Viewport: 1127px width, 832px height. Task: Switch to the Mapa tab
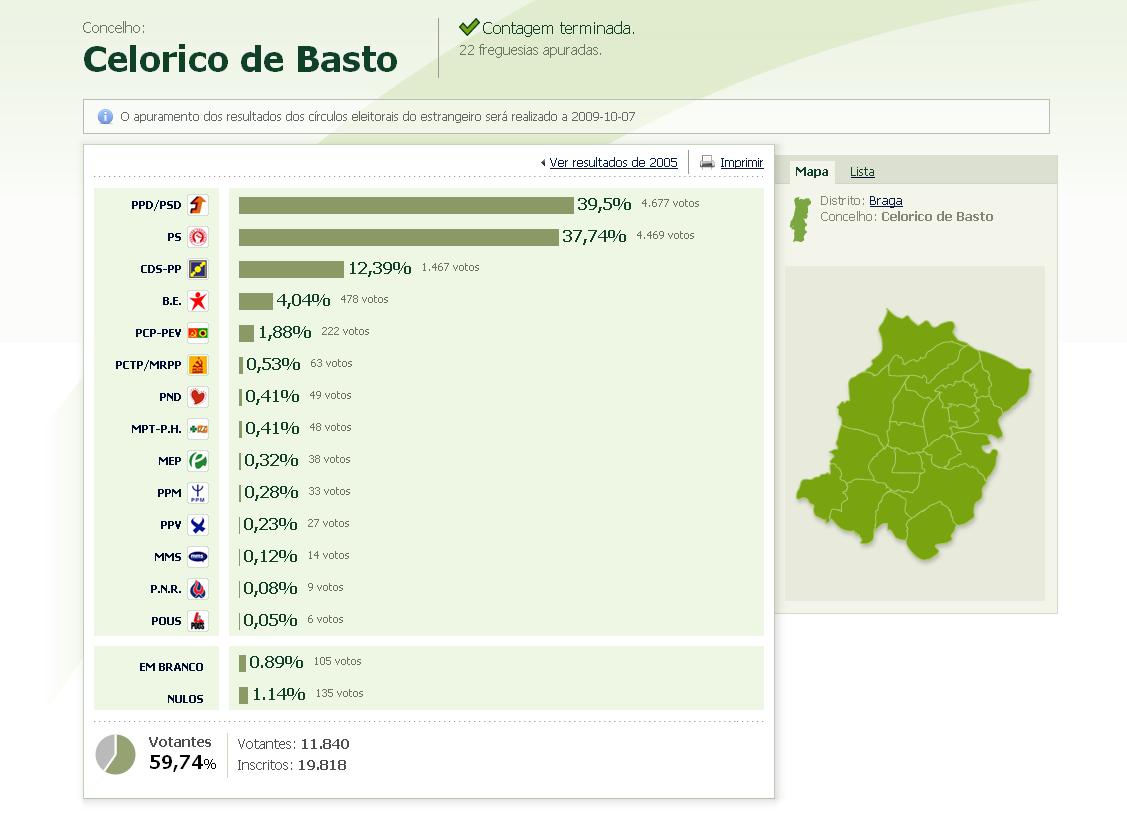[811, 171]
